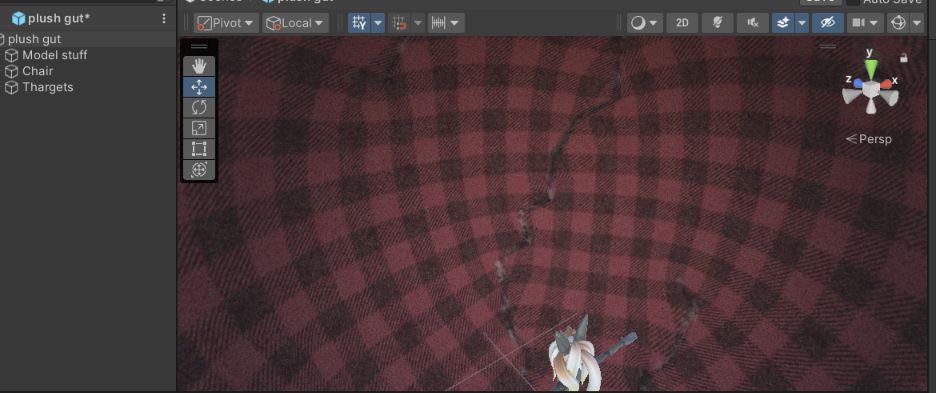Open grid visibility options arrow
Image resolution: width=936 pixels, height=393 pixels.
click(x=378, y=23)
